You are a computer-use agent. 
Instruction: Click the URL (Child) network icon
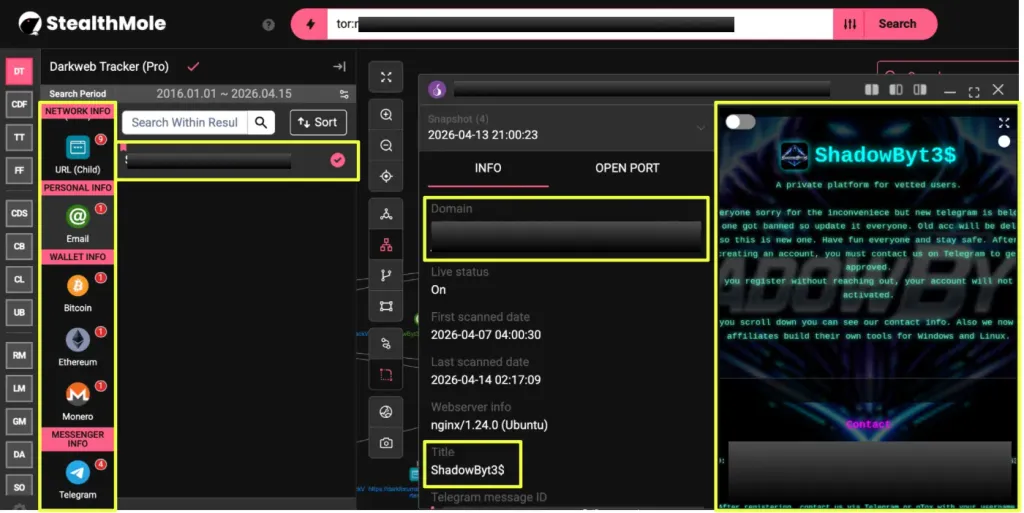(x=78, y=148)
